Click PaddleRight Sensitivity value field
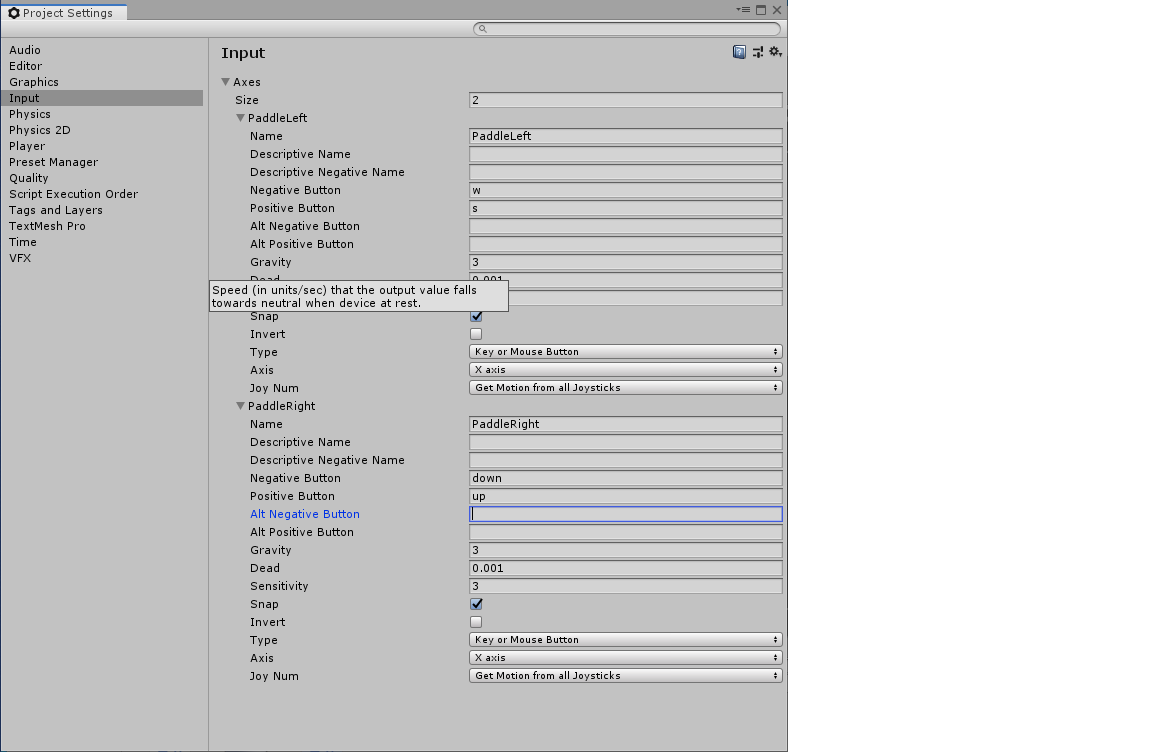 click(x=625, y=586)
